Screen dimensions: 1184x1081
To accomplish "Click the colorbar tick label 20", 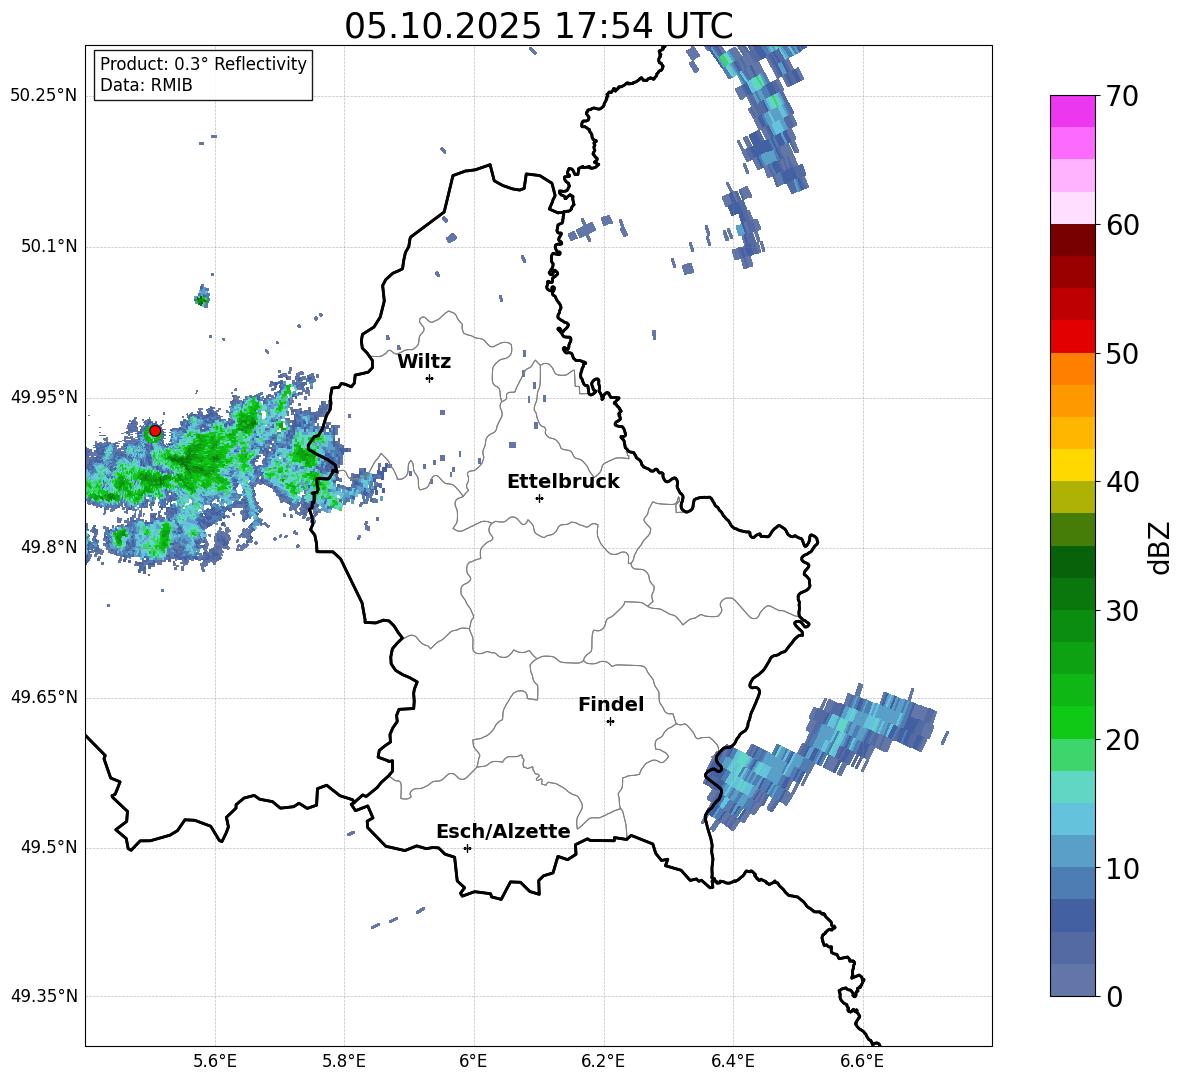I will pos(1122,740).
